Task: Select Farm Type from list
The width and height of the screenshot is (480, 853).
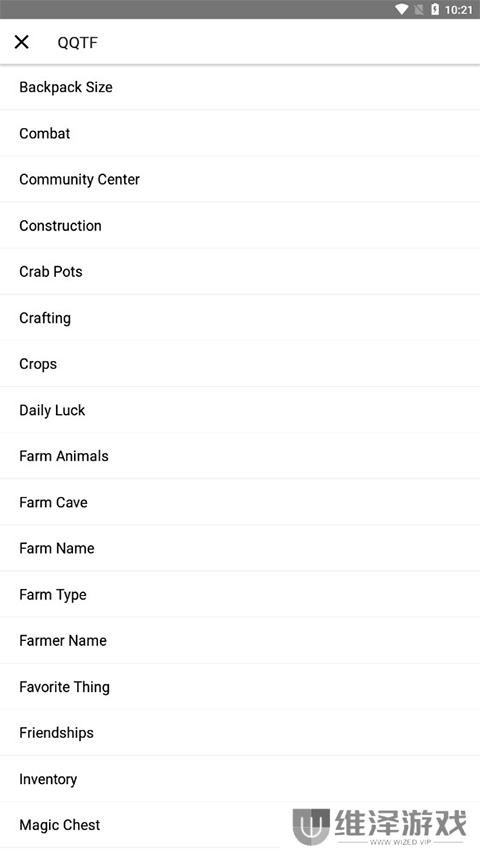Action: pos(240,595)
